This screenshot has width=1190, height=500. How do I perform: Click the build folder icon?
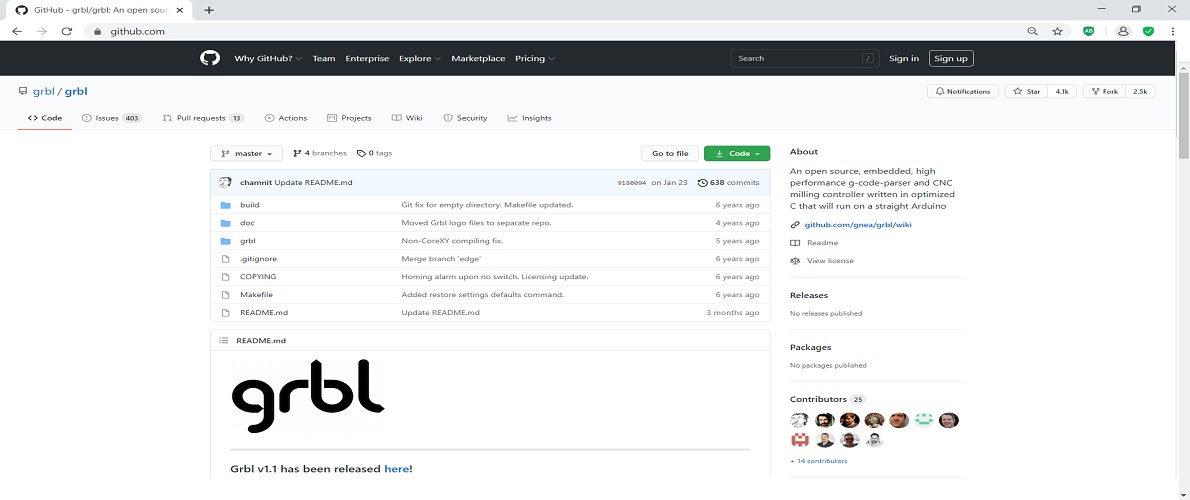tap(225, 205)
